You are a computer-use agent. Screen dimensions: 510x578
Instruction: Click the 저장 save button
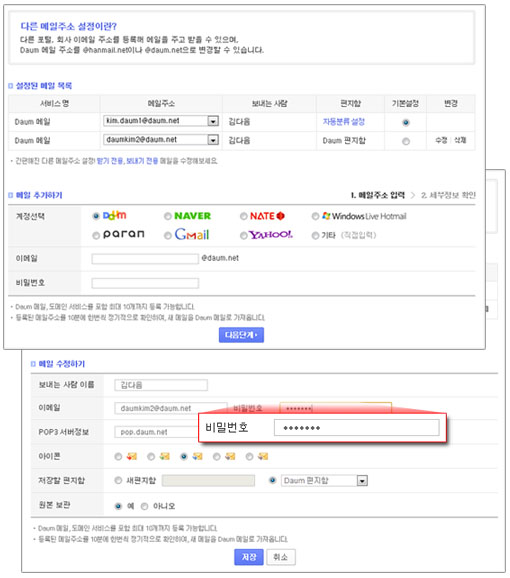249,557
